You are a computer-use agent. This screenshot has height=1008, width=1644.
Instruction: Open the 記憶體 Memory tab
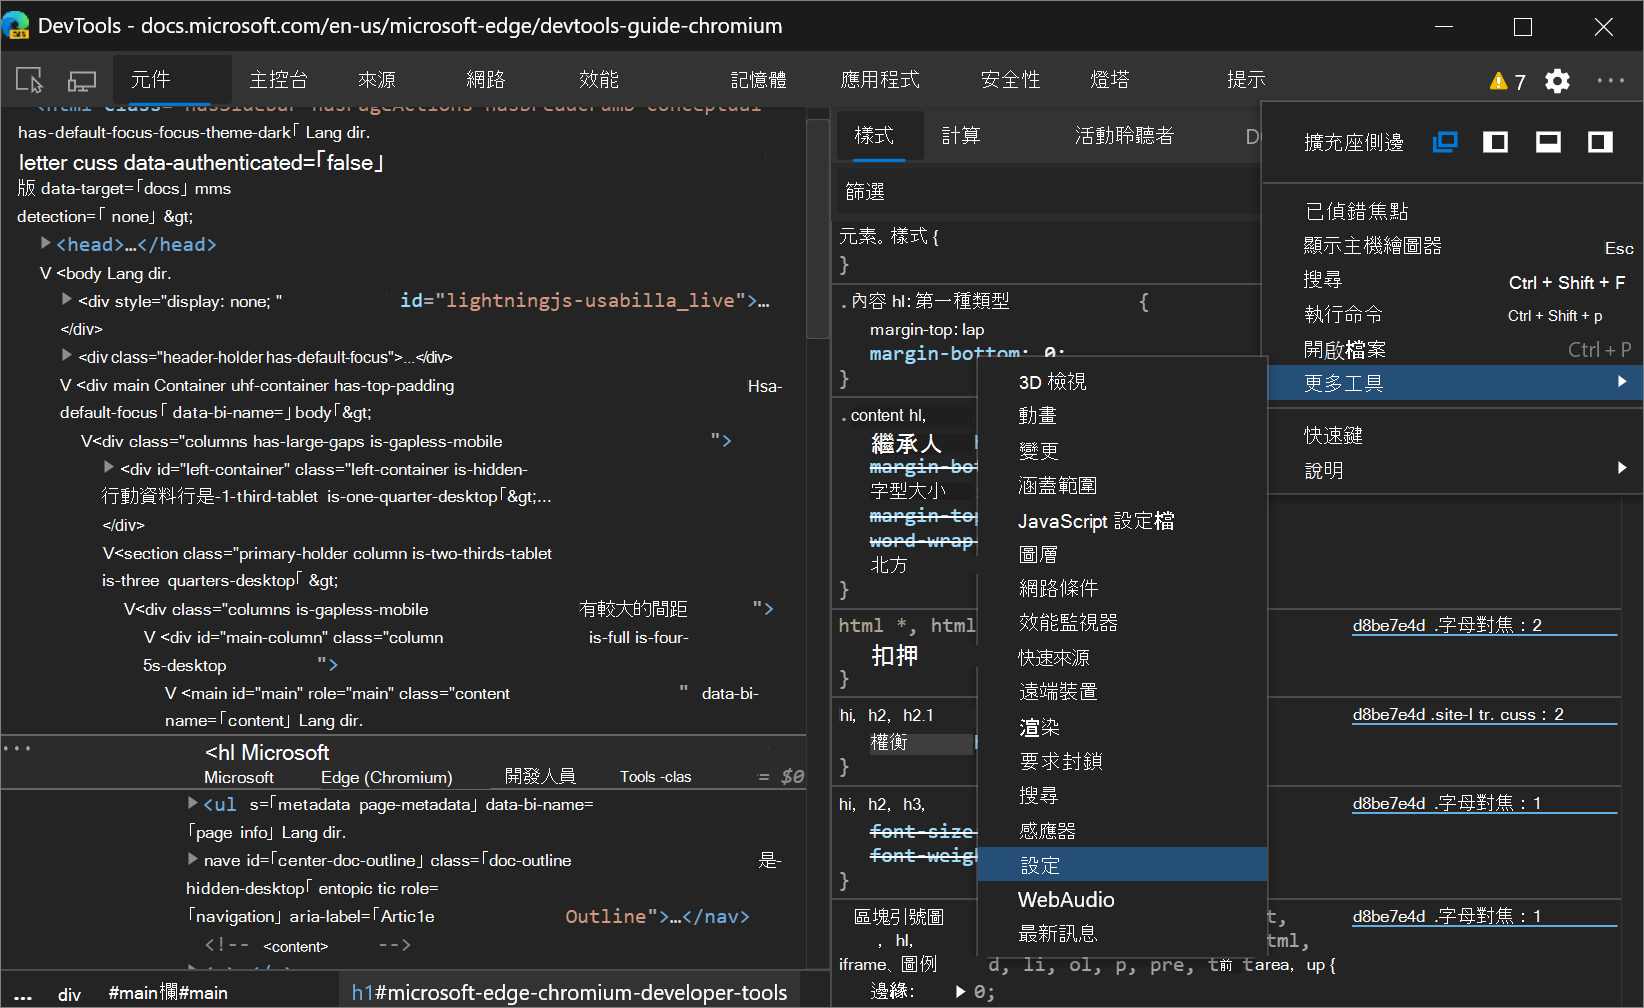(x=758, y=80)
